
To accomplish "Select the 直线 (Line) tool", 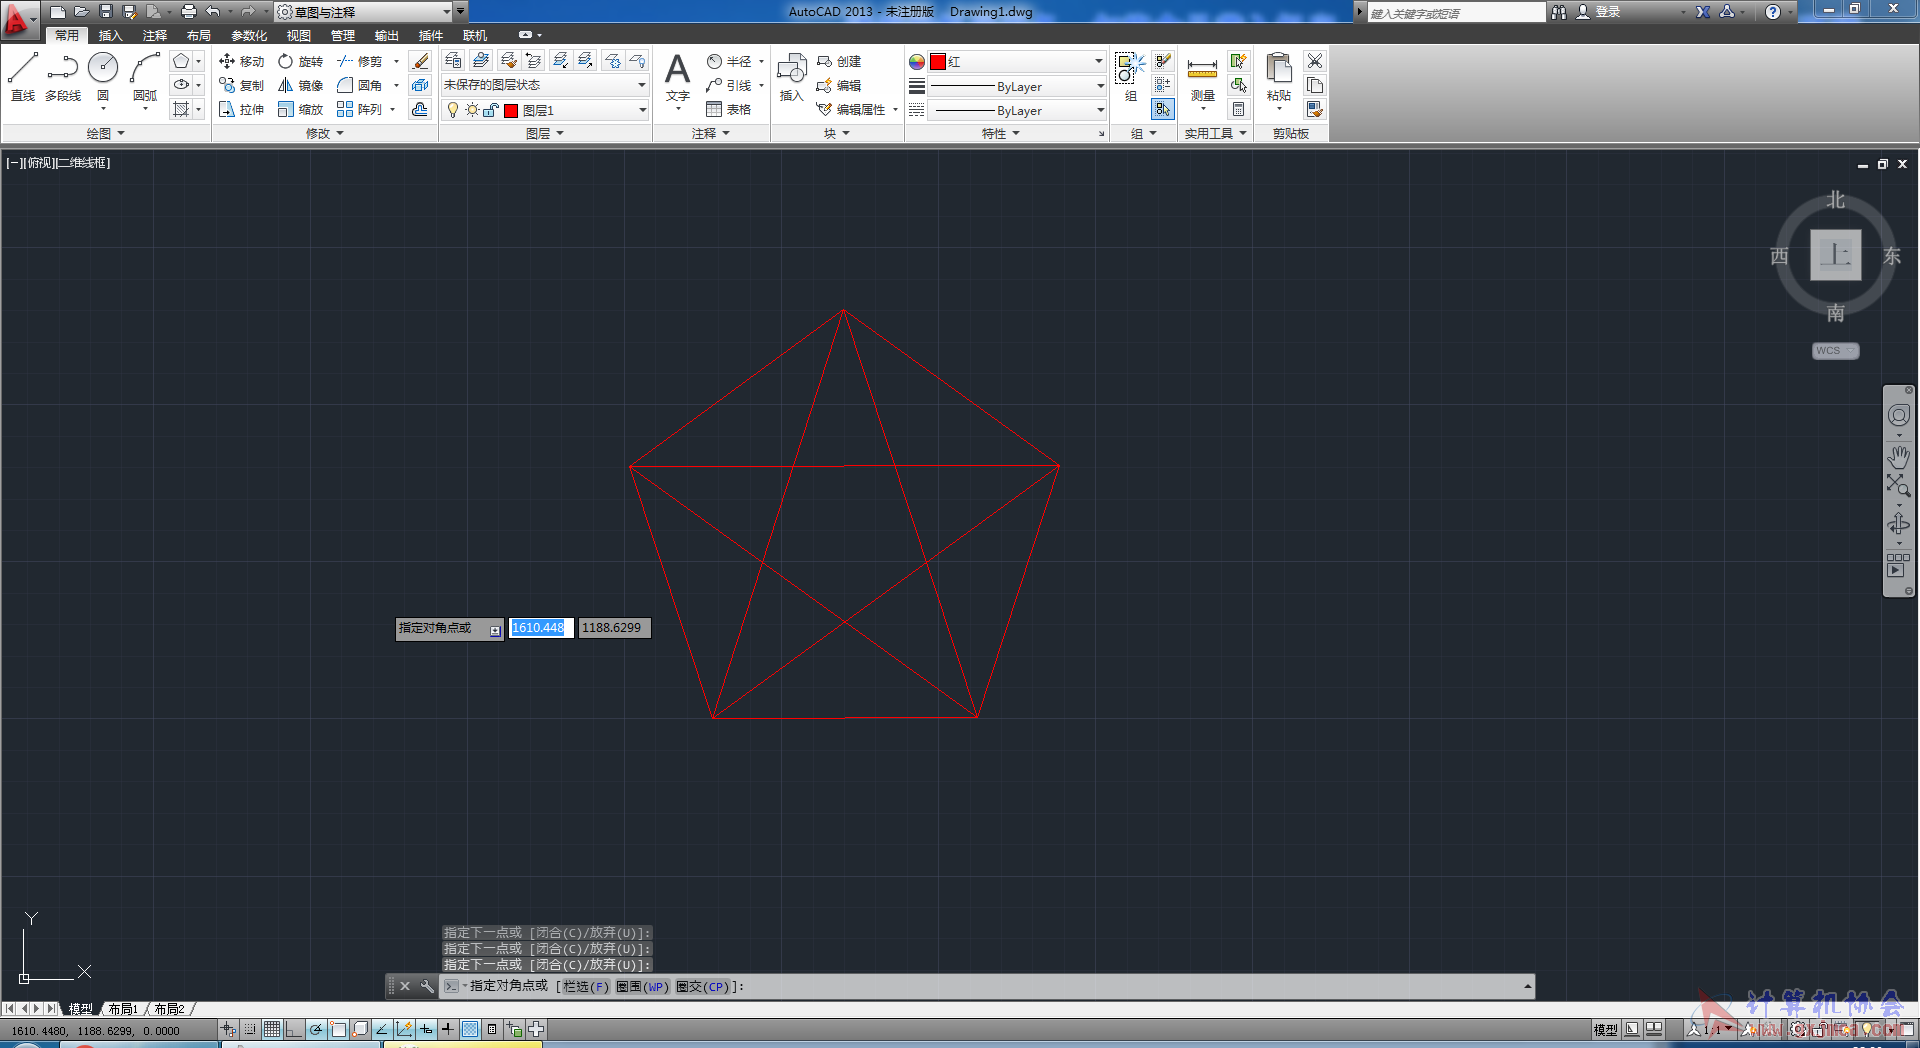I will click(23, 77).
